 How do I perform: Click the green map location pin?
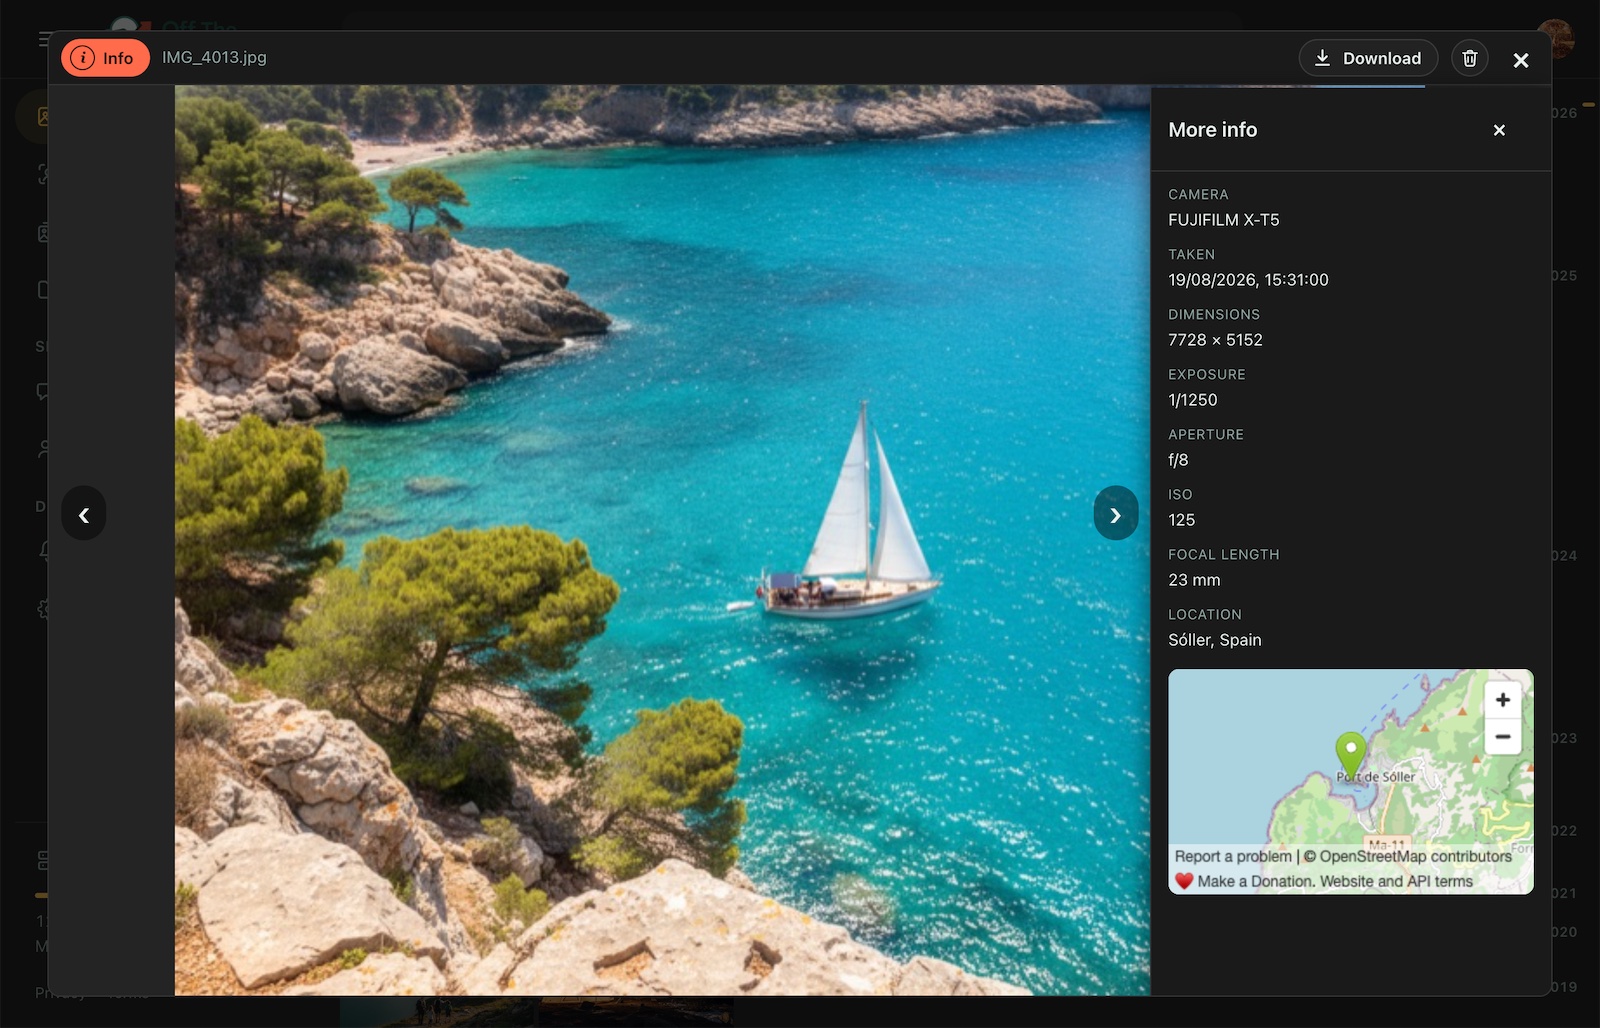(x=1351, y=755)
